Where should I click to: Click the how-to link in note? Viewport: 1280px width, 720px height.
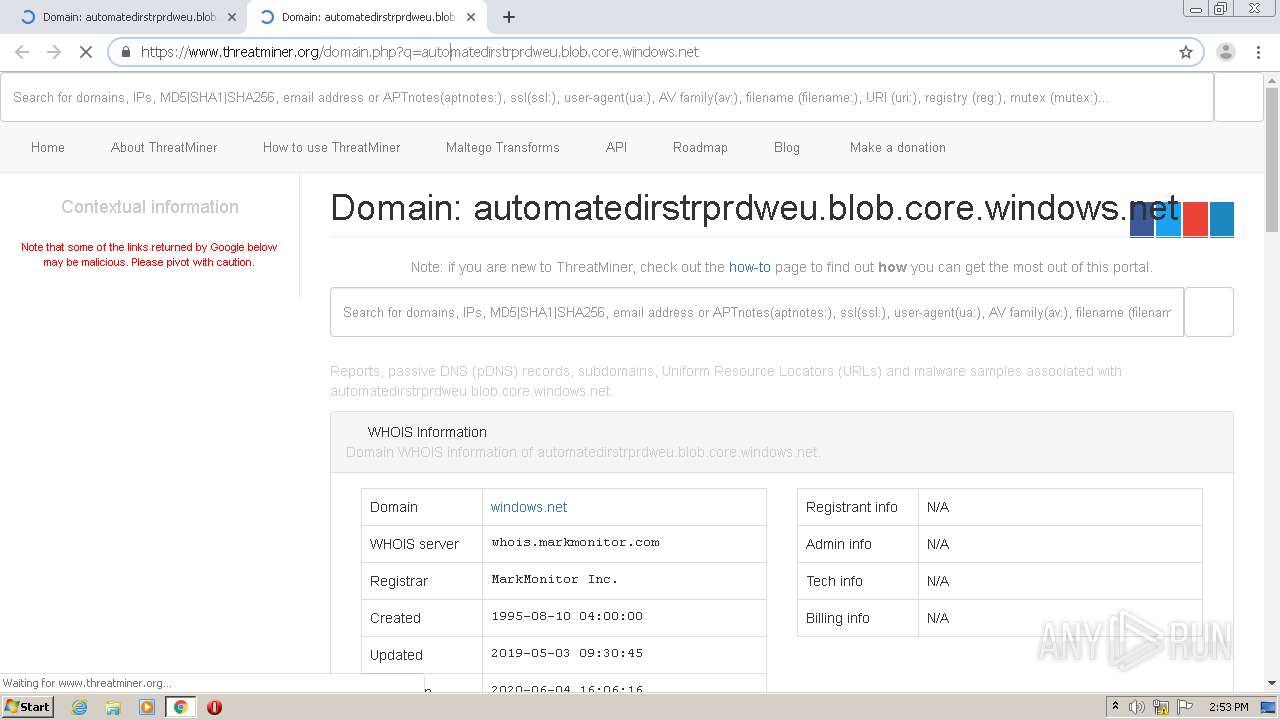750,267
